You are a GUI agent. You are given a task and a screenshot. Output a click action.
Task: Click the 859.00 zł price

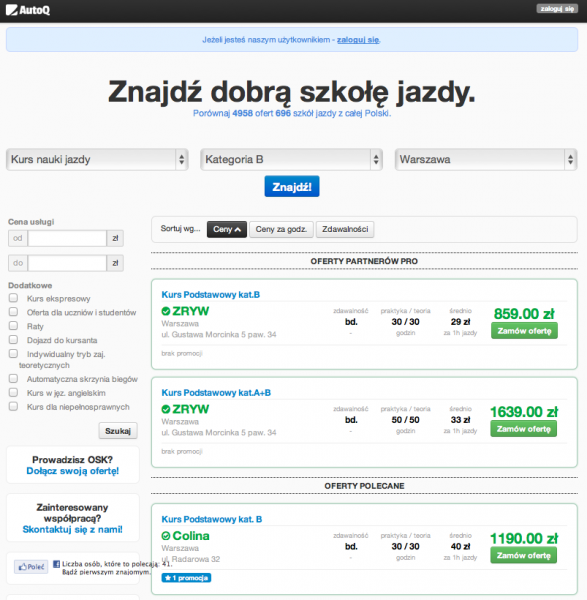[x=524, y=314]
